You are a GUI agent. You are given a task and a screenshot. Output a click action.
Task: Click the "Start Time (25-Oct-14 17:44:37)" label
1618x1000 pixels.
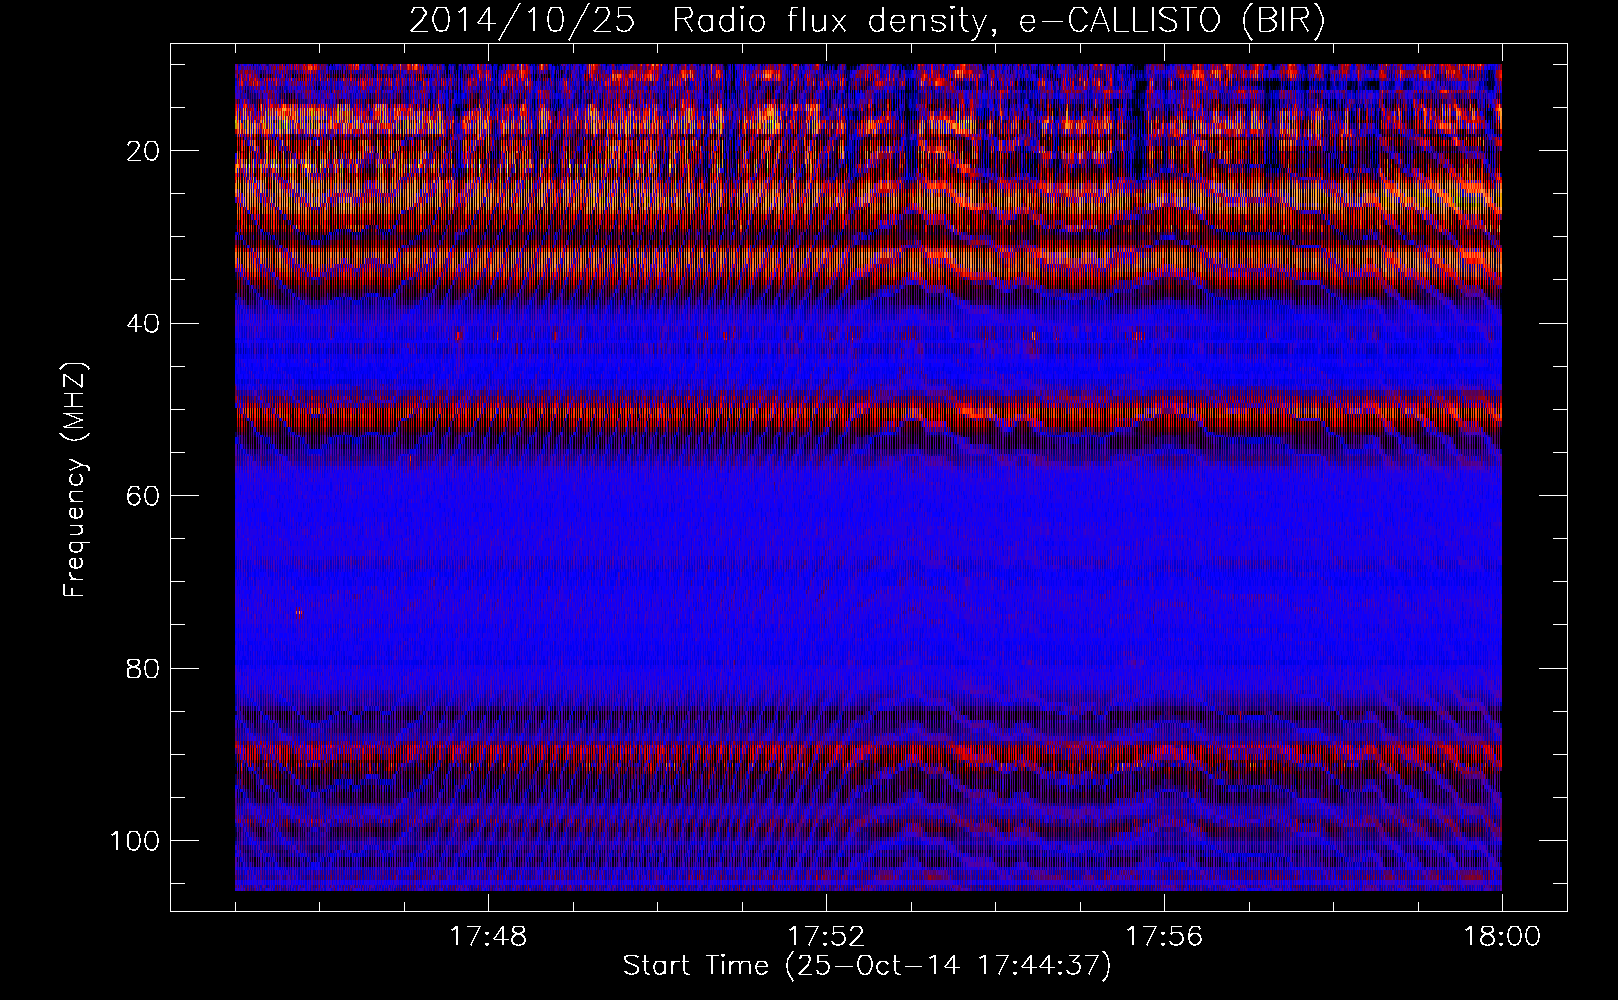tap(867, 966)
